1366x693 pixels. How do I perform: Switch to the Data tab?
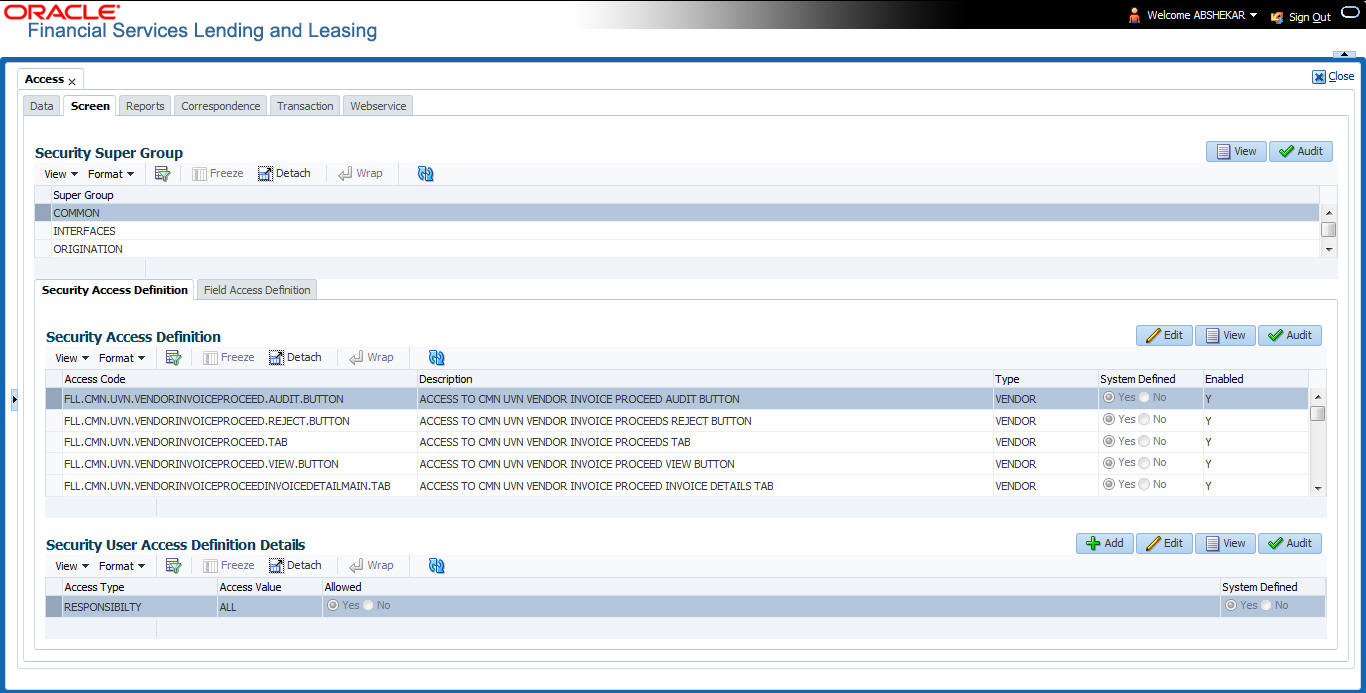pyautogui.click(x=41, y=106)
